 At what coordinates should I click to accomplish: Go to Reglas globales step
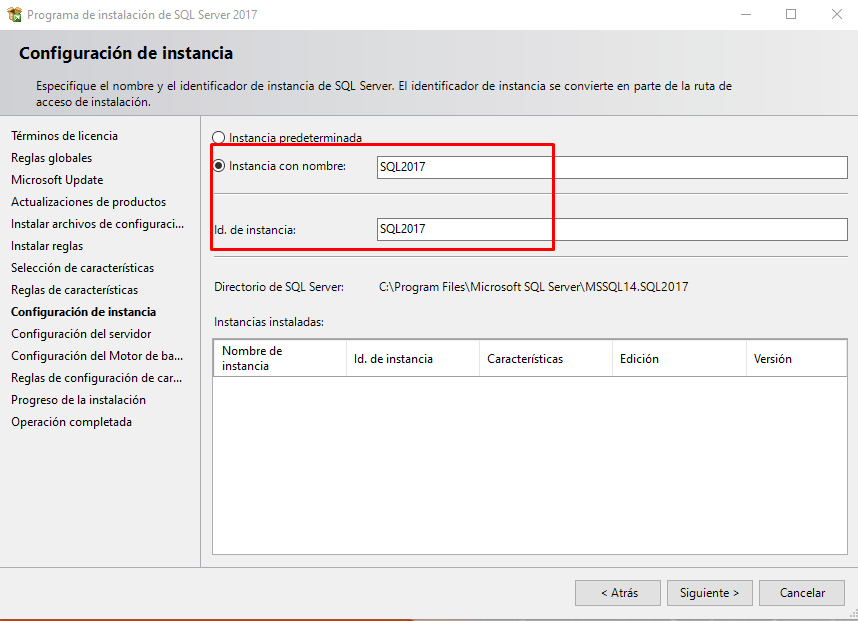tap(51, 158)
